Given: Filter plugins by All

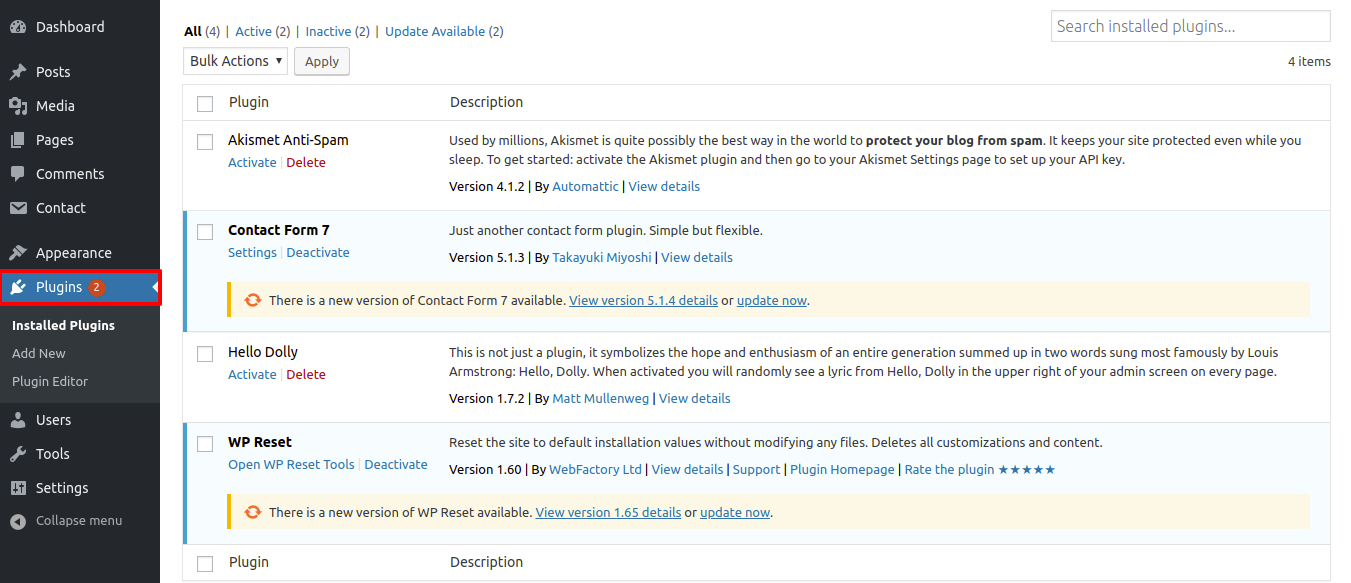Looking at the screenshot, I should [193, 32].
